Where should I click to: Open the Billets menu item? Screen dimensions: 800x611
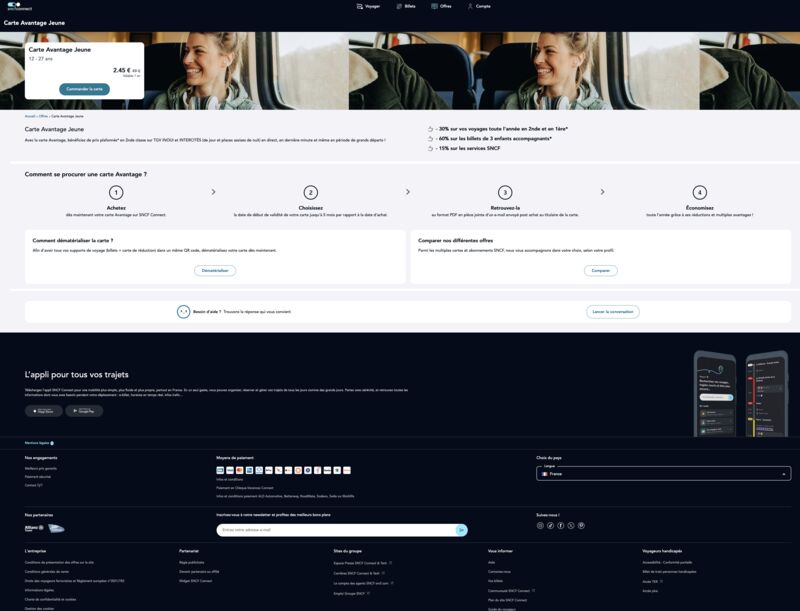pyautogui.click(x=406, y=6)
